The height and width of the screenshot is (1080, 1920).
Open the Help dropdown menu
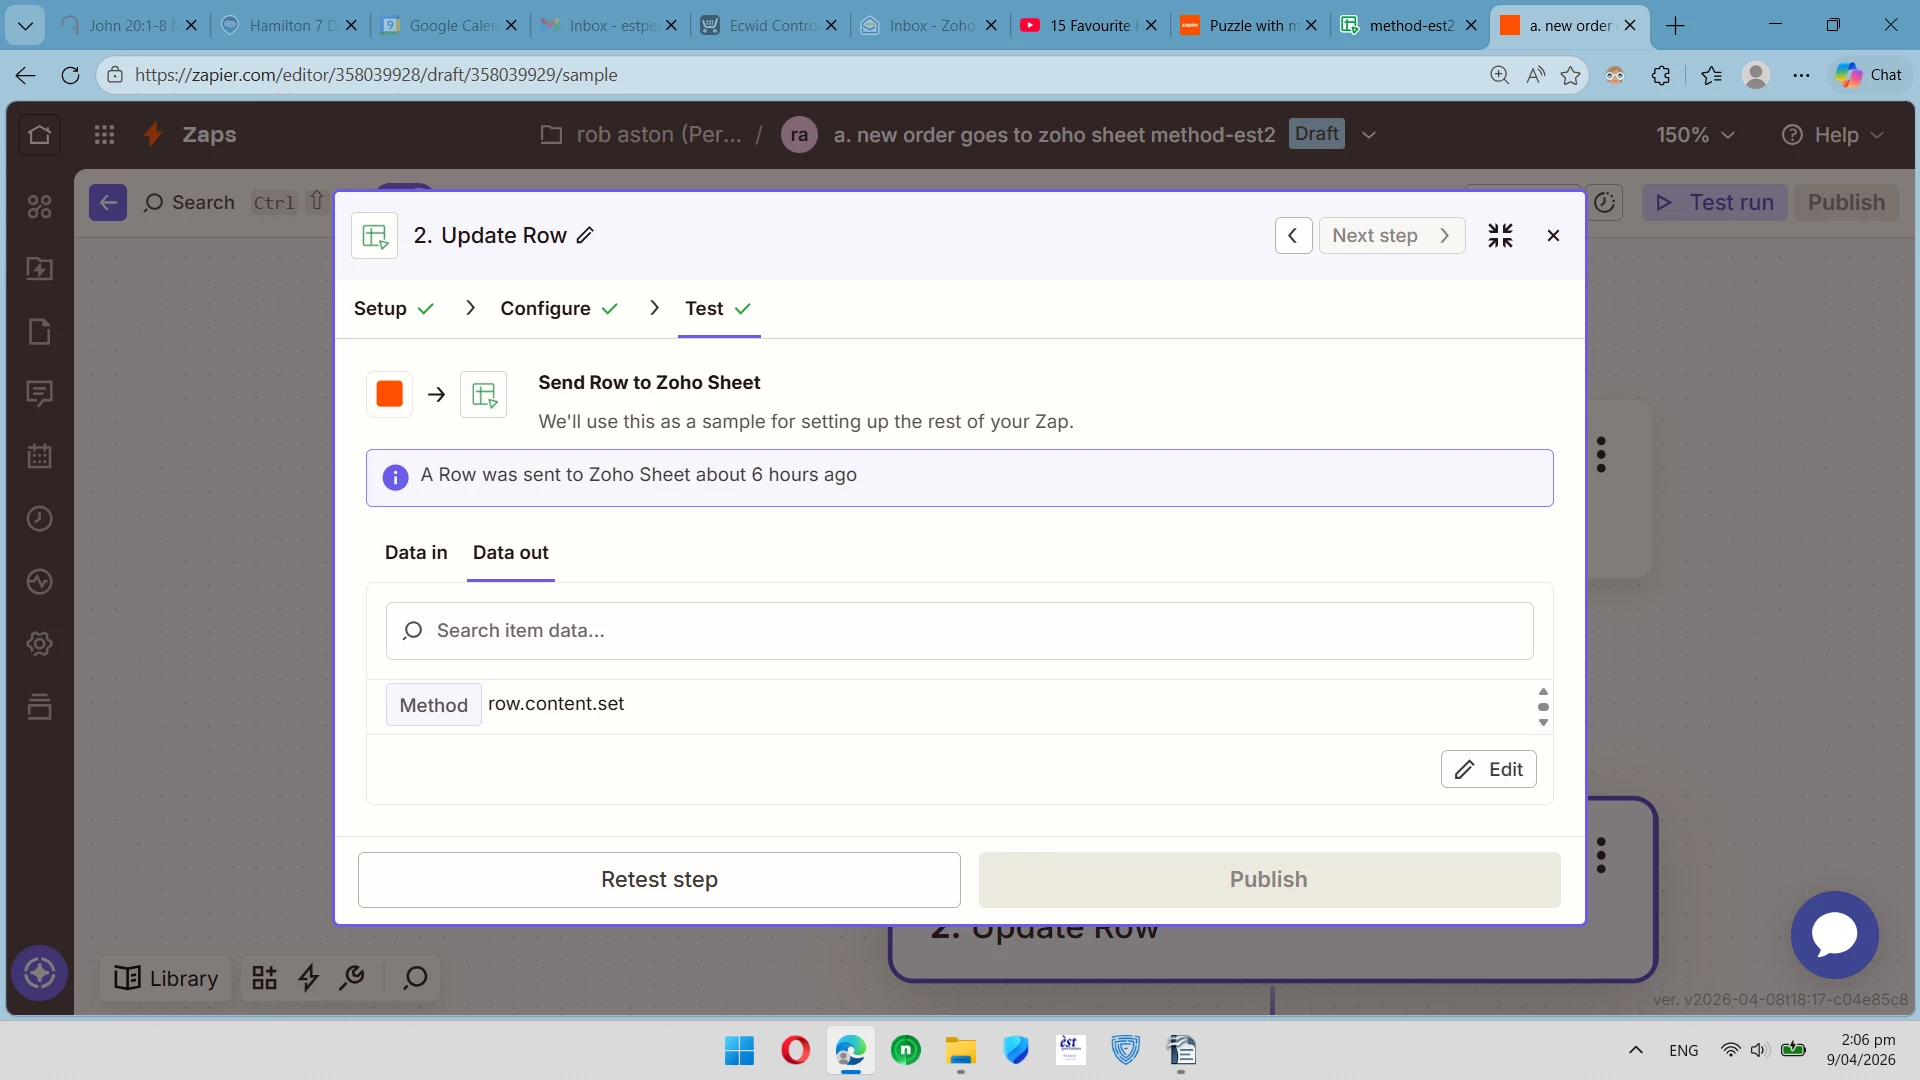click(x=1833, y=135)
